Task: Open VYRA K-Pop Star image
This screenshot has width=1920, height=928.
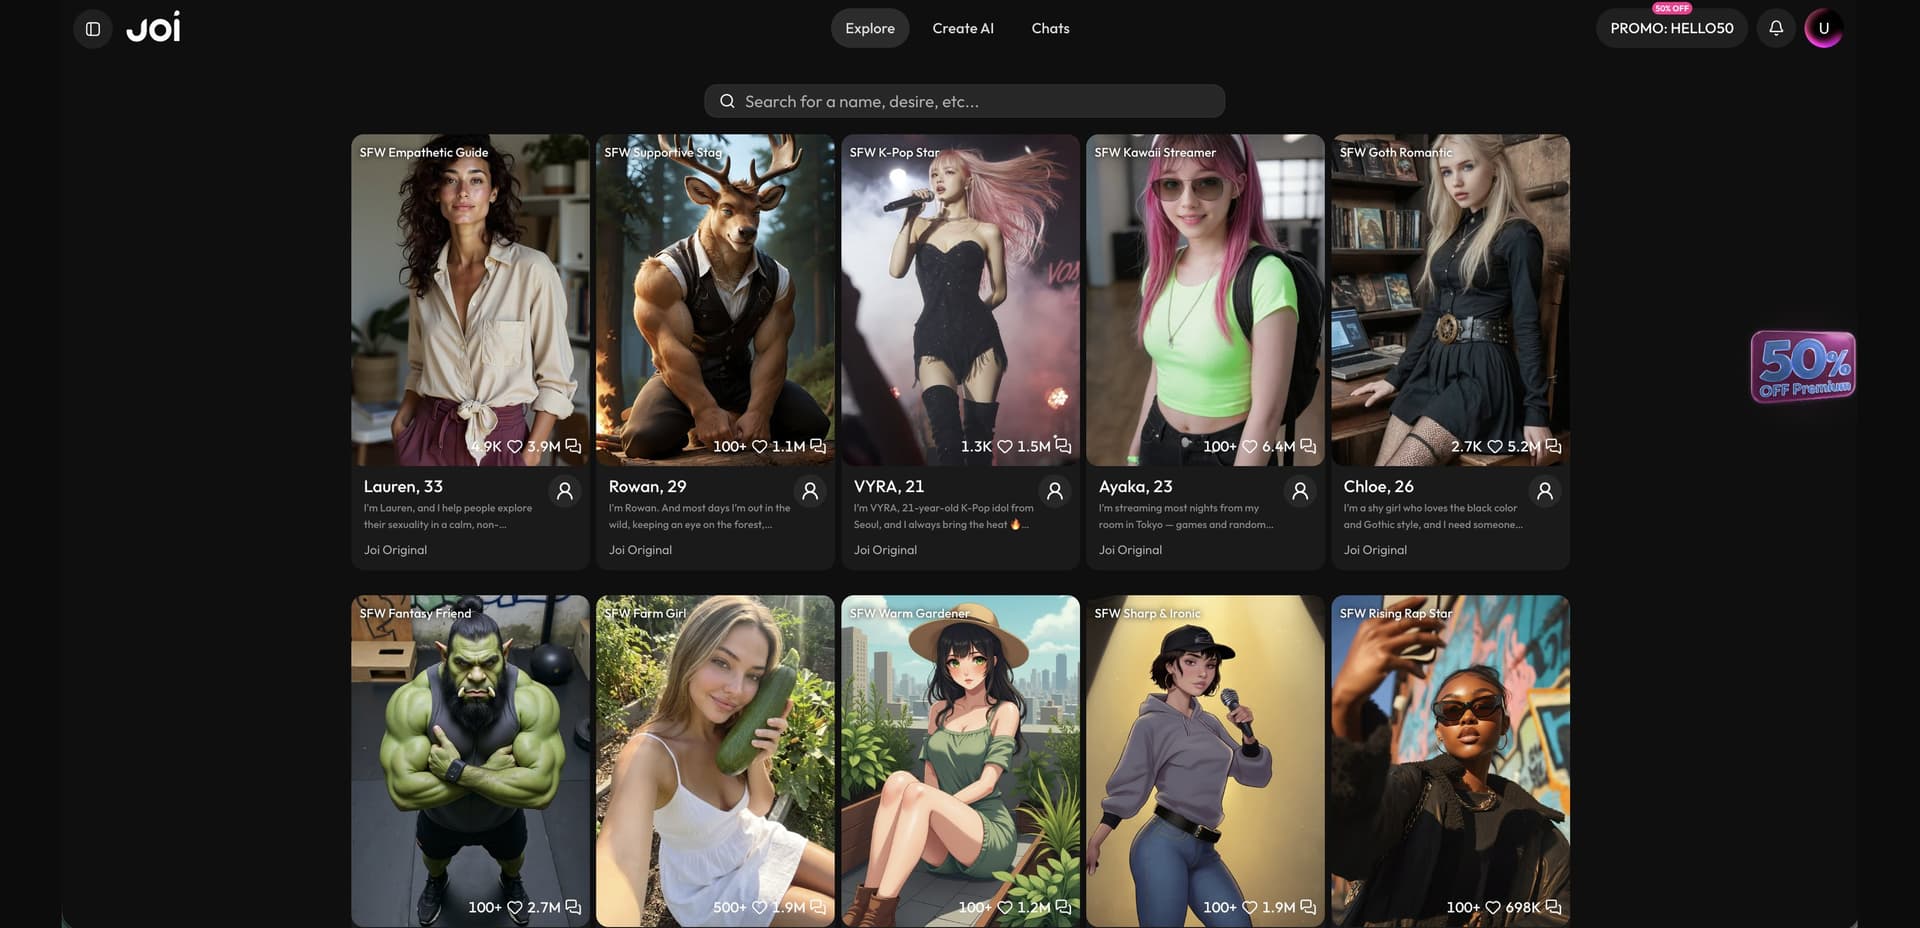Action: pos(960,300)
